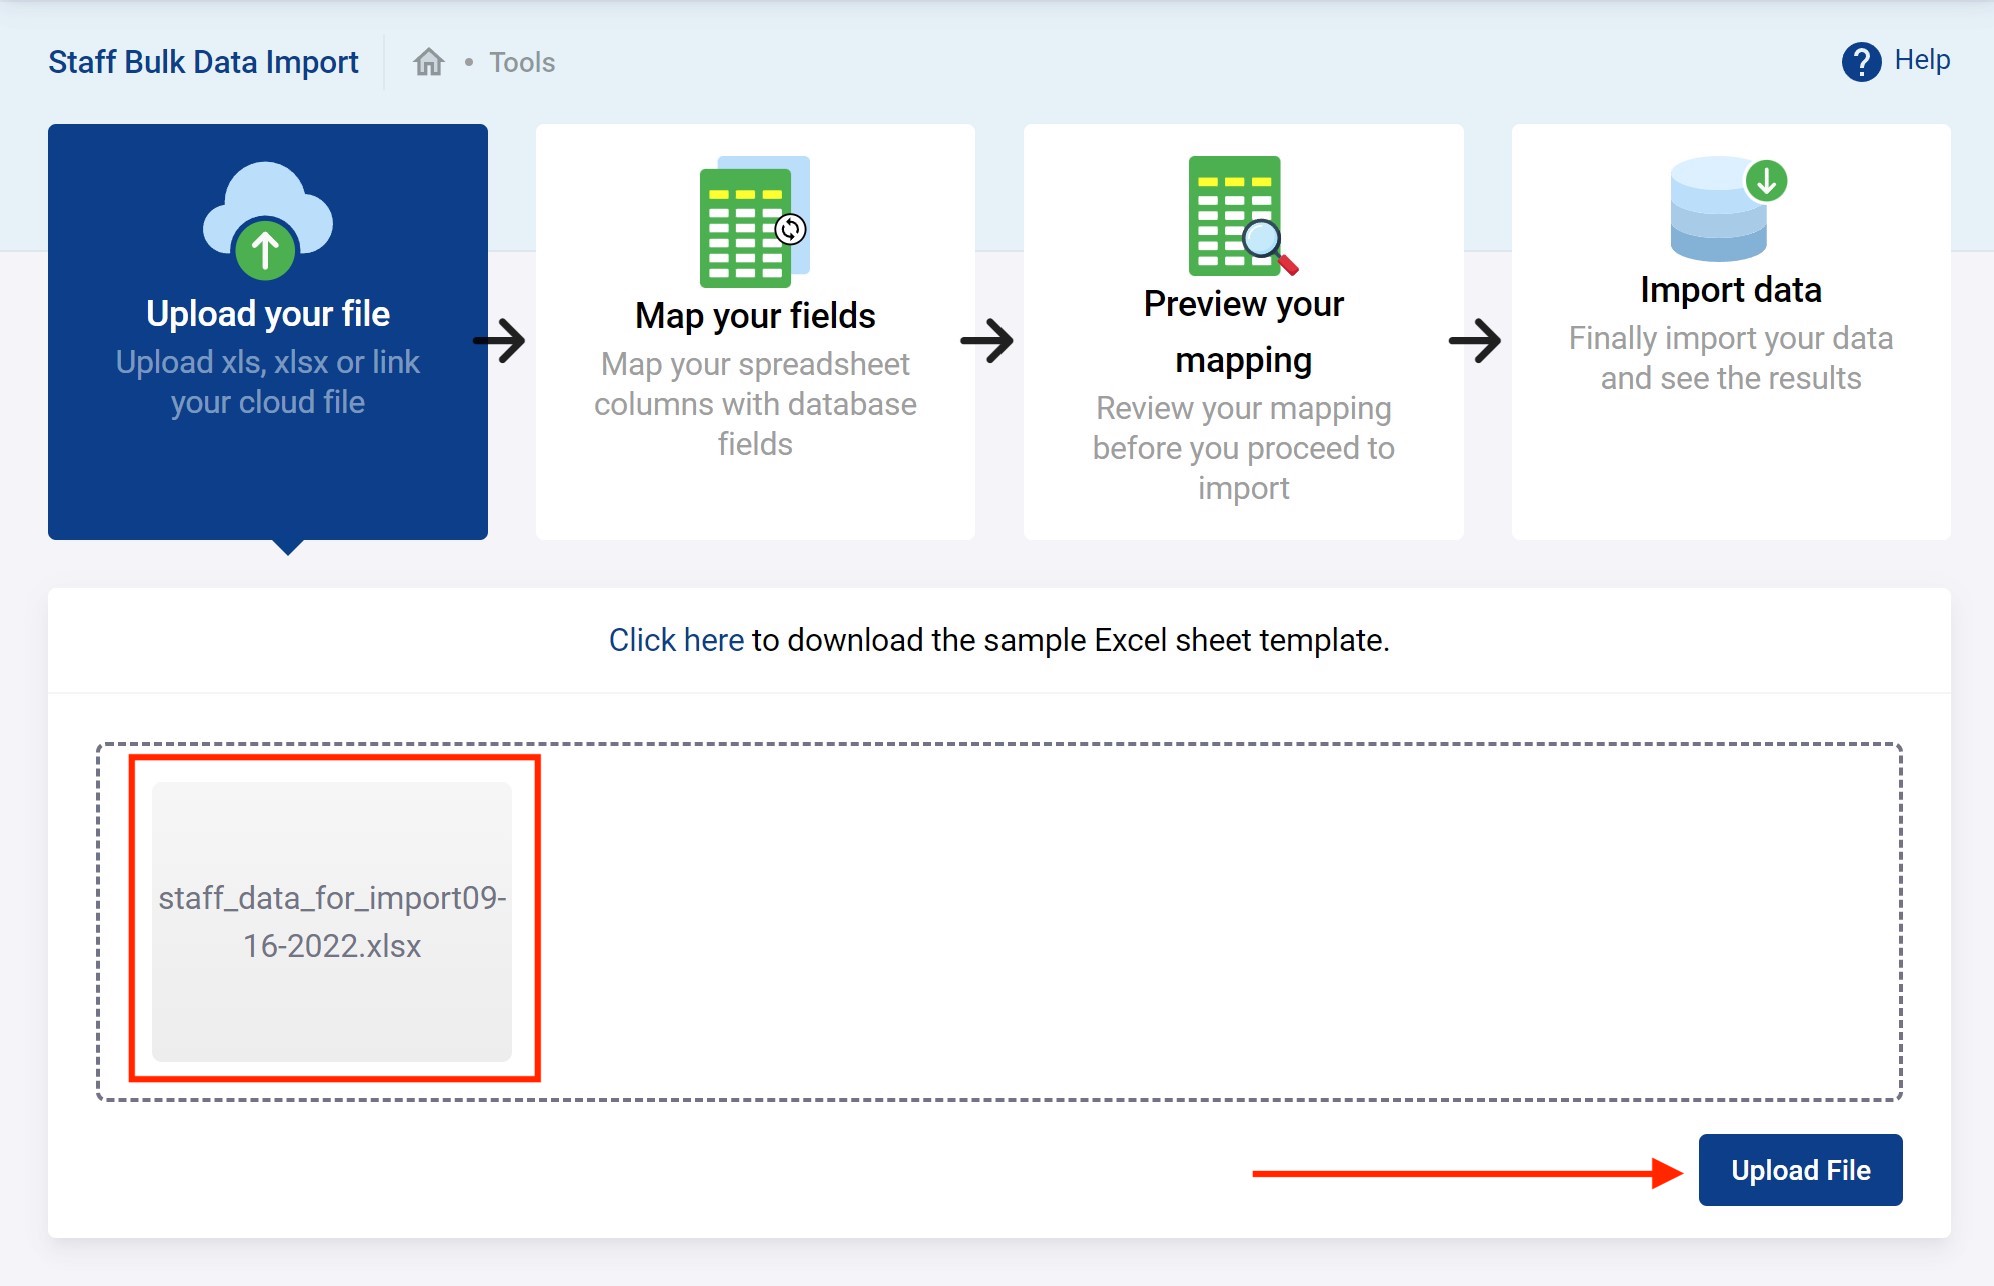Click the home icon in breadcrumb

(x=429, y=62)
